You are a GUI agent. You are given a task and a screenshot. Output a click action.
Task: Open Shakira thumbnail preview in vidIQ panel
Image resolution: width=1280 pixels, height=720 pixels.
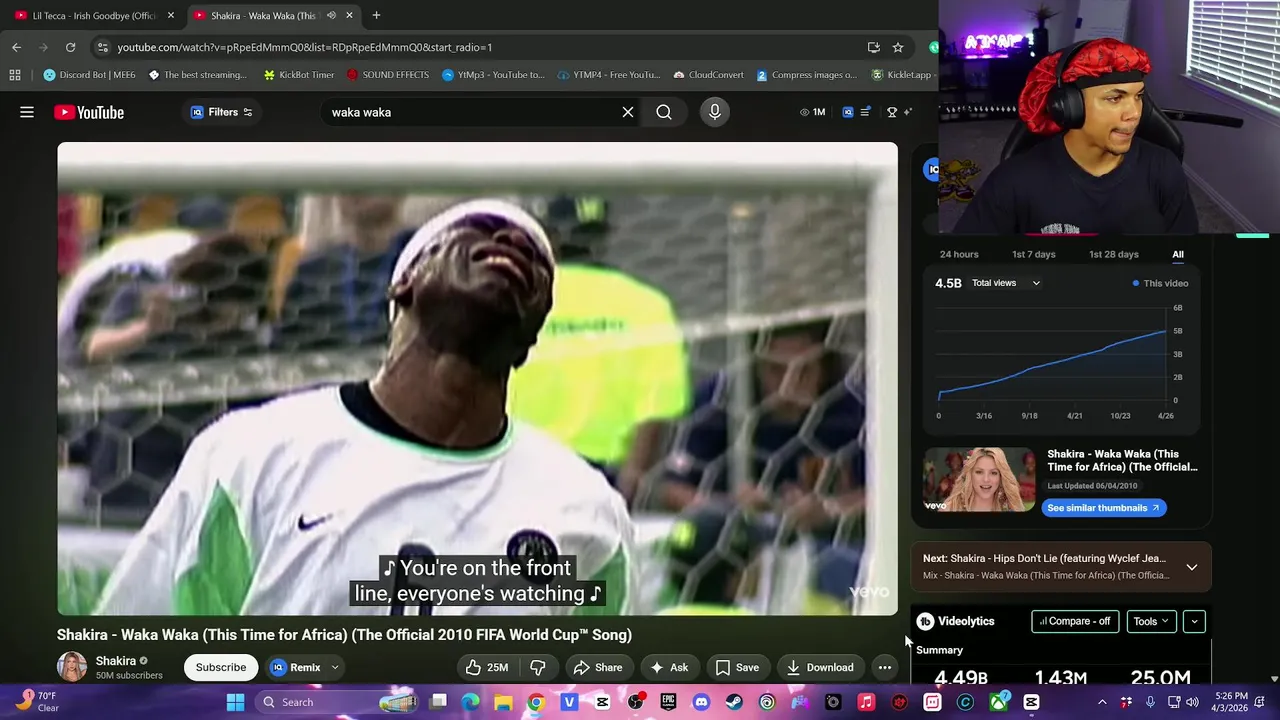point(979,480)
